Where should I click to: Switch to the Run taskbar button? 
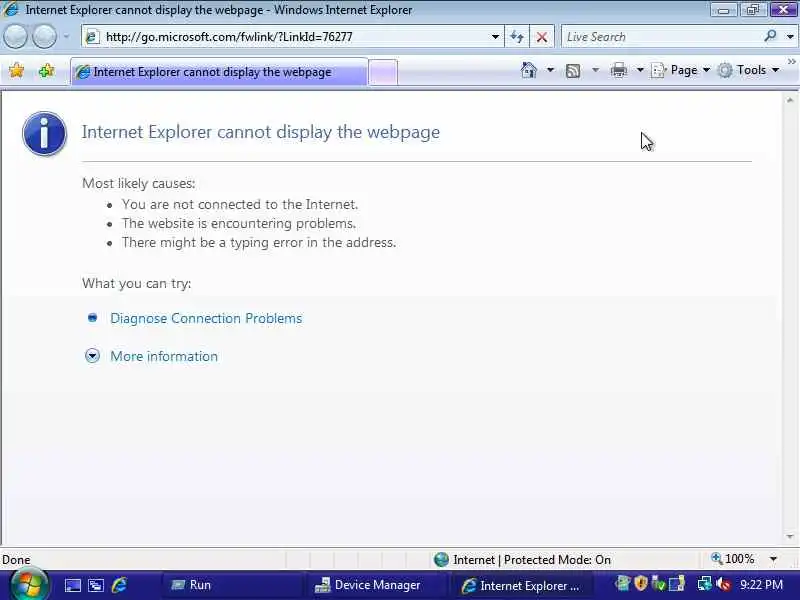(232, 585)
